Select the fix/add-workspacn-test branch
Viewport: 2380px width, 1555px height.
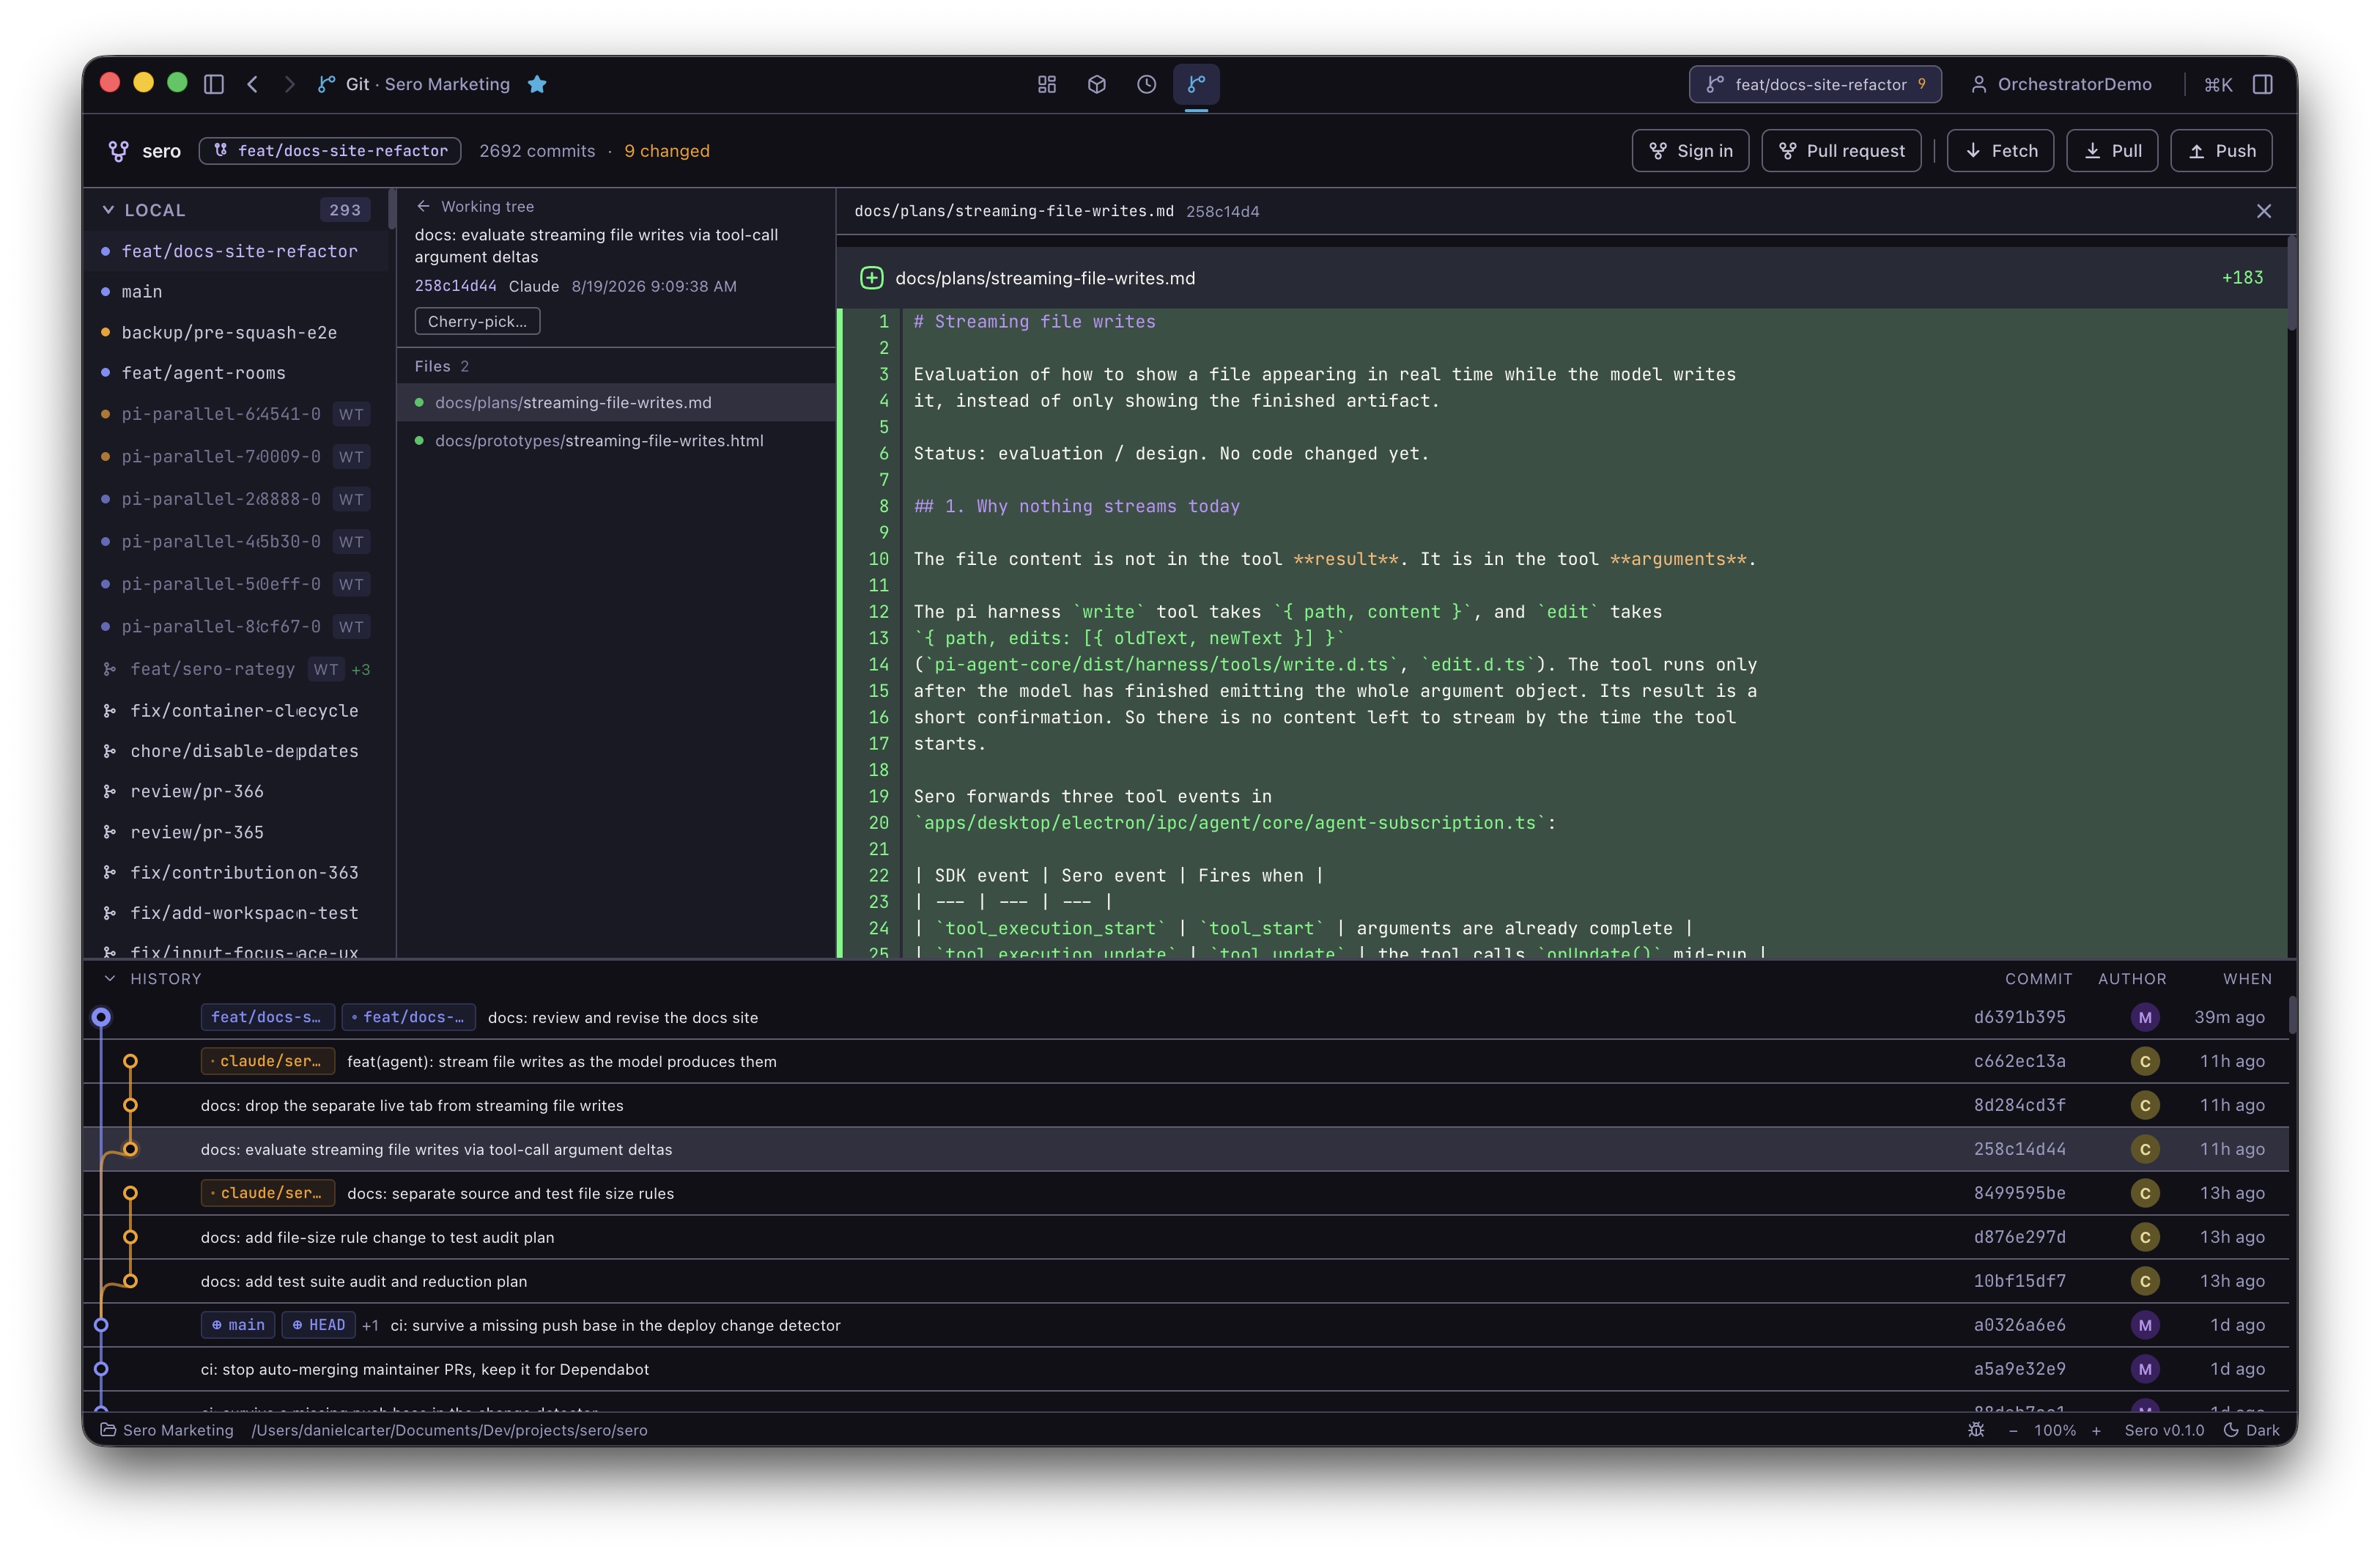[x=236, y=913]
